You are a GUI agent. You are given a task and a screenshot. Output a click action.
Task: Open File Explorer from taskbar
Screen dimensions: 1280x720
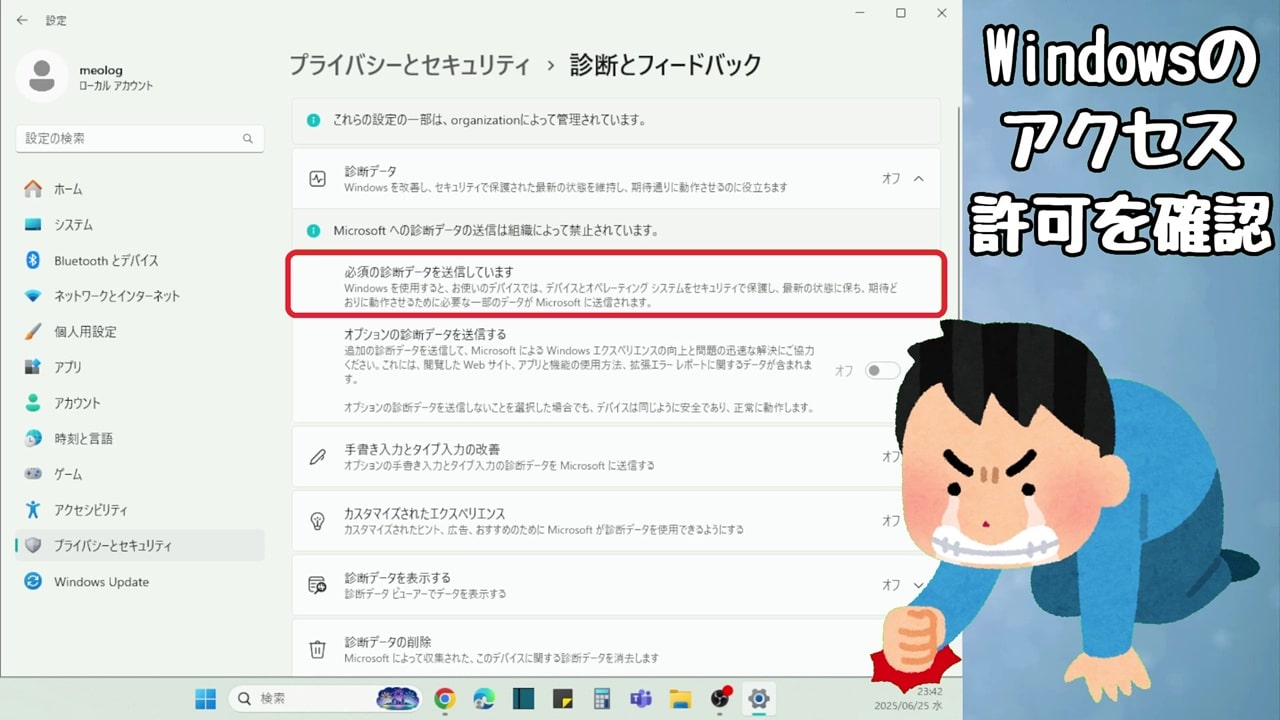point(680,699)
